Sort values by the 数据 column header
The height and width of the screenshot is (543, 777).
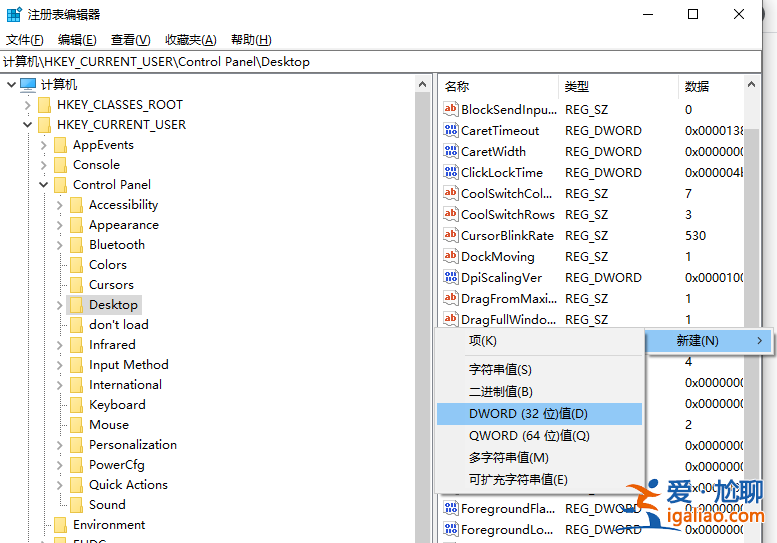711,87
